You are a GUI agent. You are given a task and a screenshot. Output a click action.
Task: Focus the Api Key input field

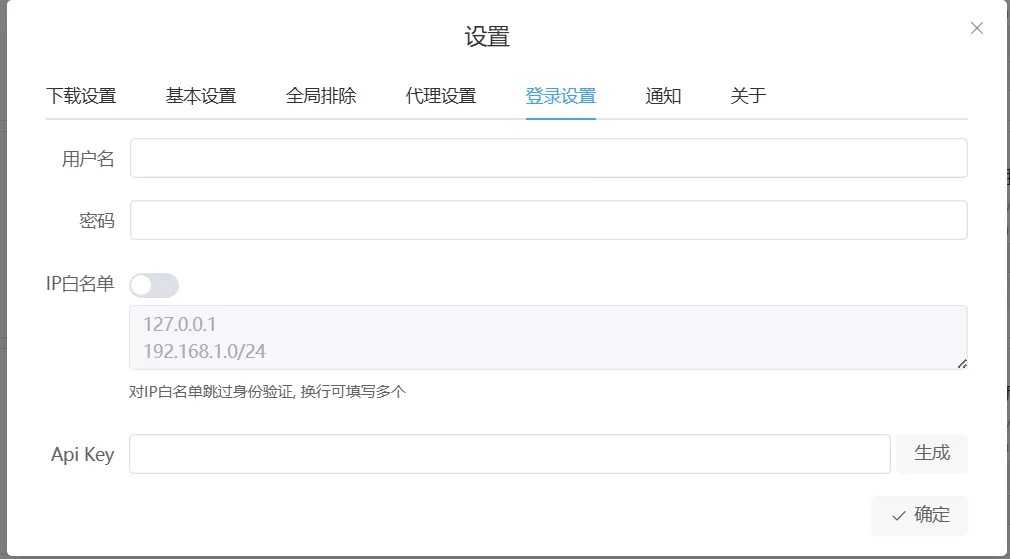509,454
